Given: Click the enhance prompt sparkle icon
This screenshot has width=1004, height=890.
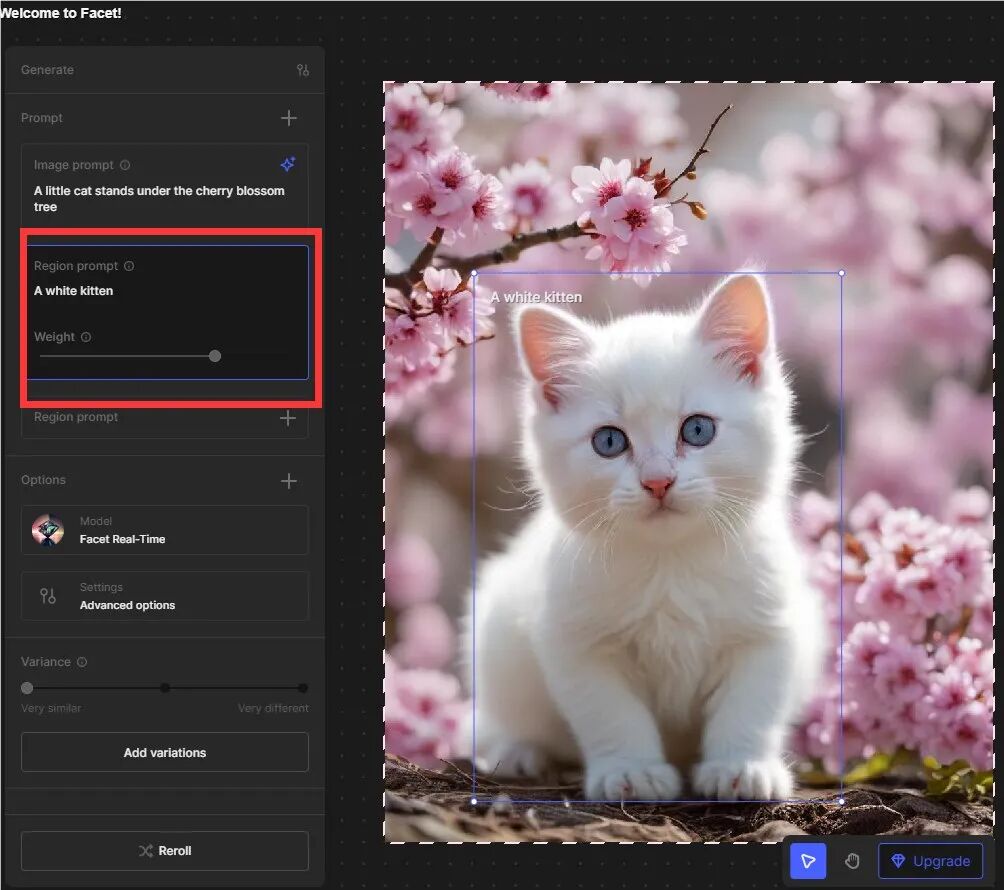Looking at the screenshot, I should pyautogui.click(x=288, y=164).
